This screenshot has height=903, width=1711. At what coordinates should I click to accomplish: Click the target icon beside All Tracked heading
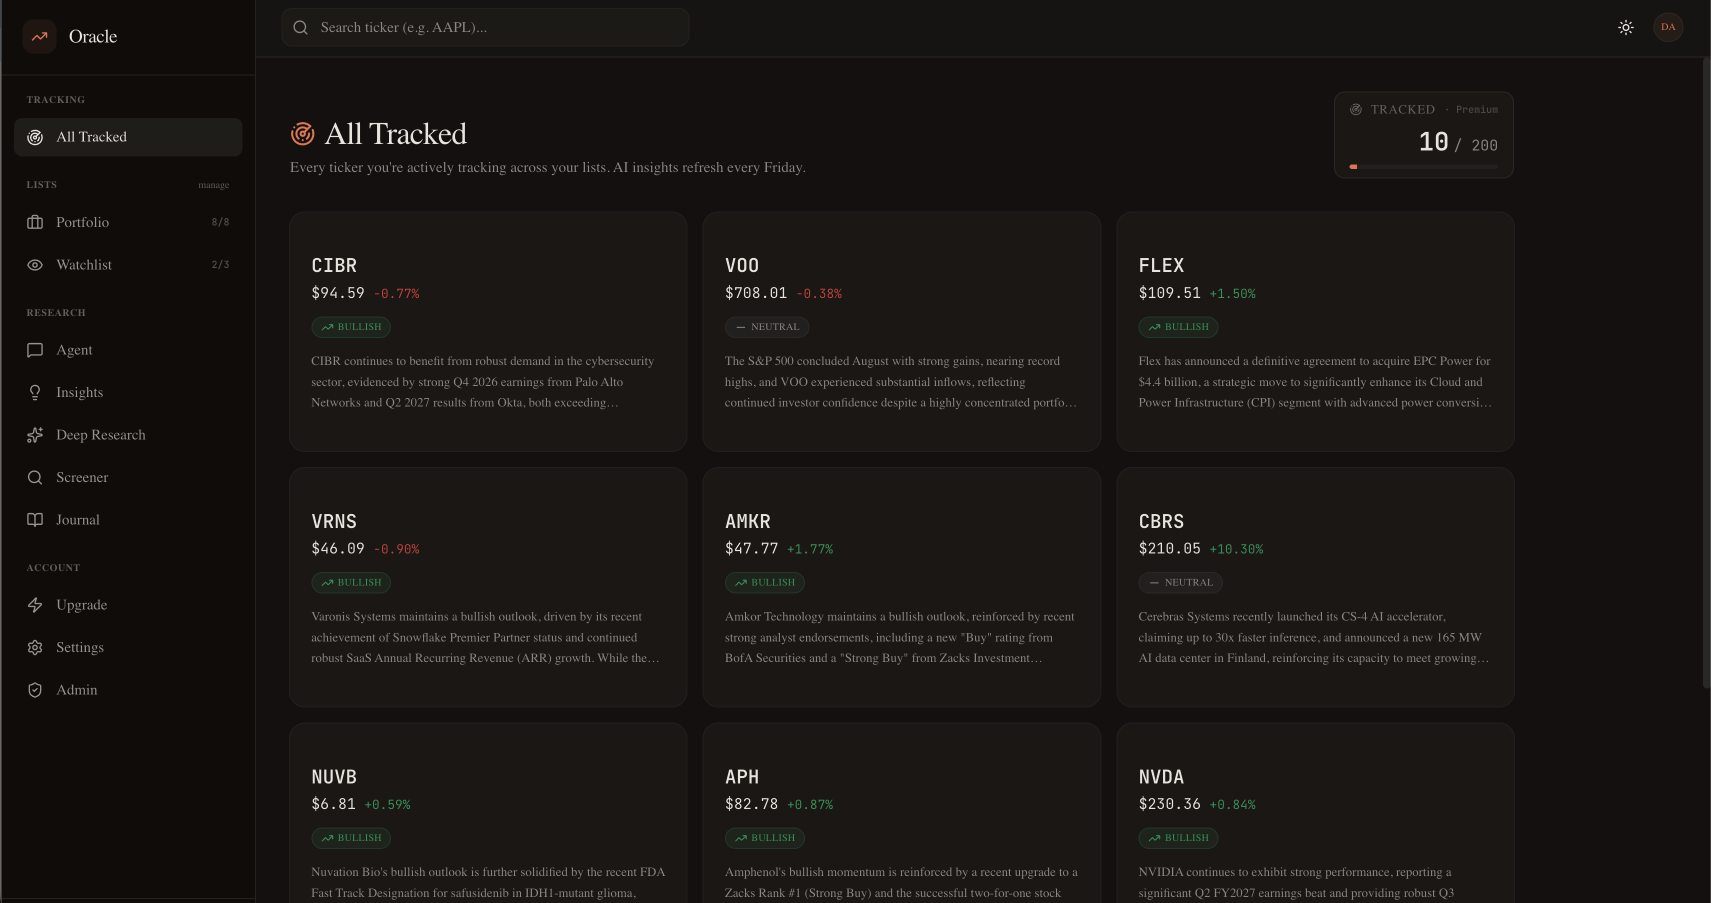coord(302,133)
